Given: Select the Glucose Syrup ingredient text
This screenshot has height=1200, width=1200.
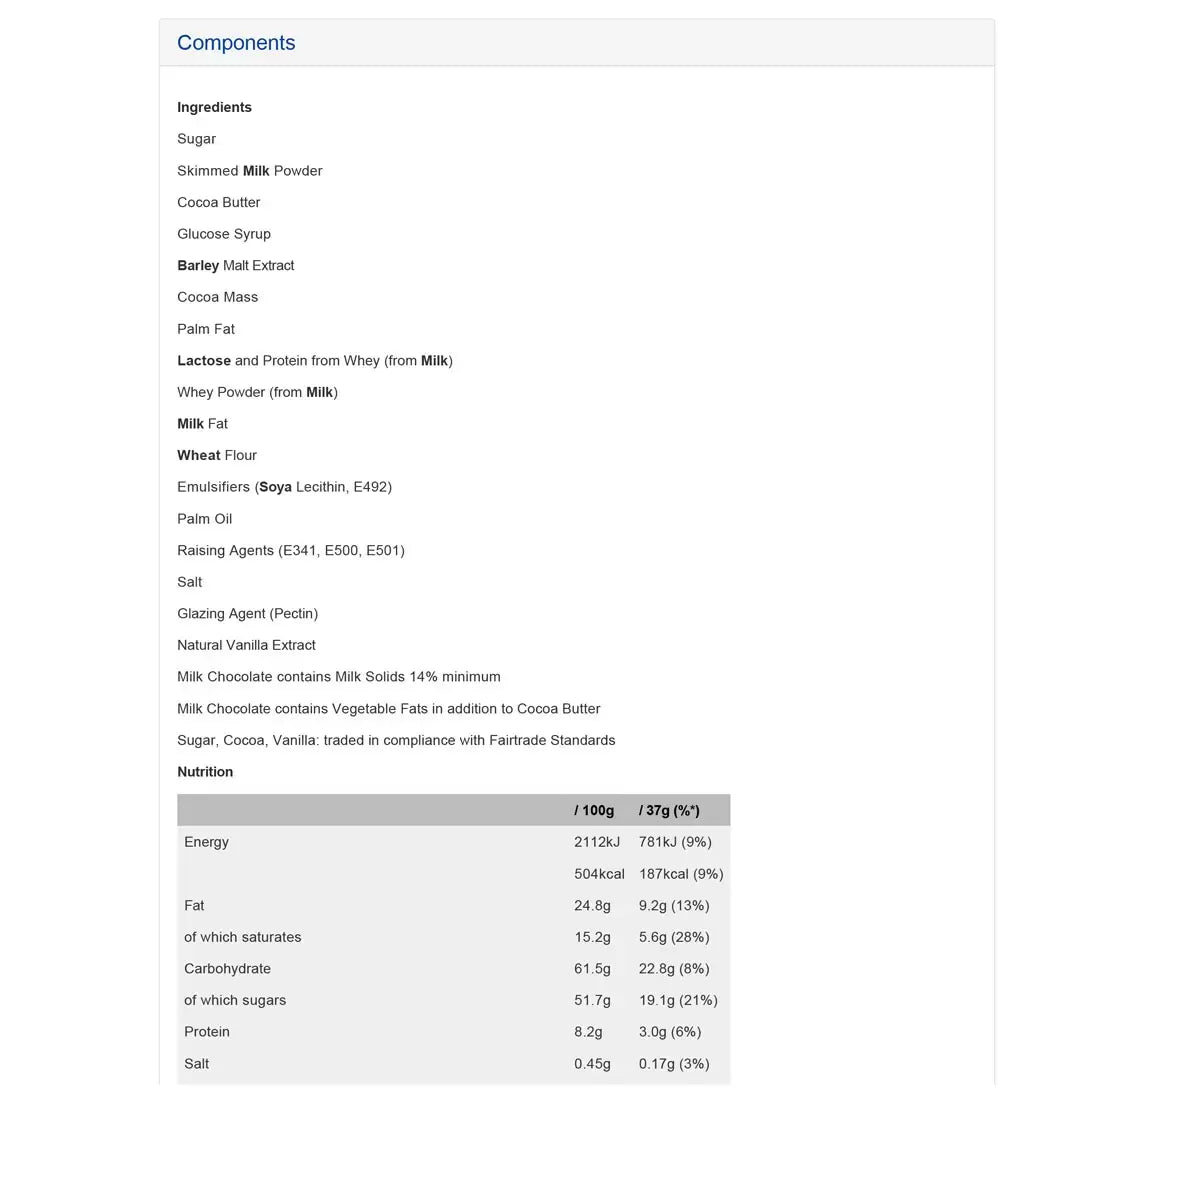Looking at the screenshot, I should point(224,234).
